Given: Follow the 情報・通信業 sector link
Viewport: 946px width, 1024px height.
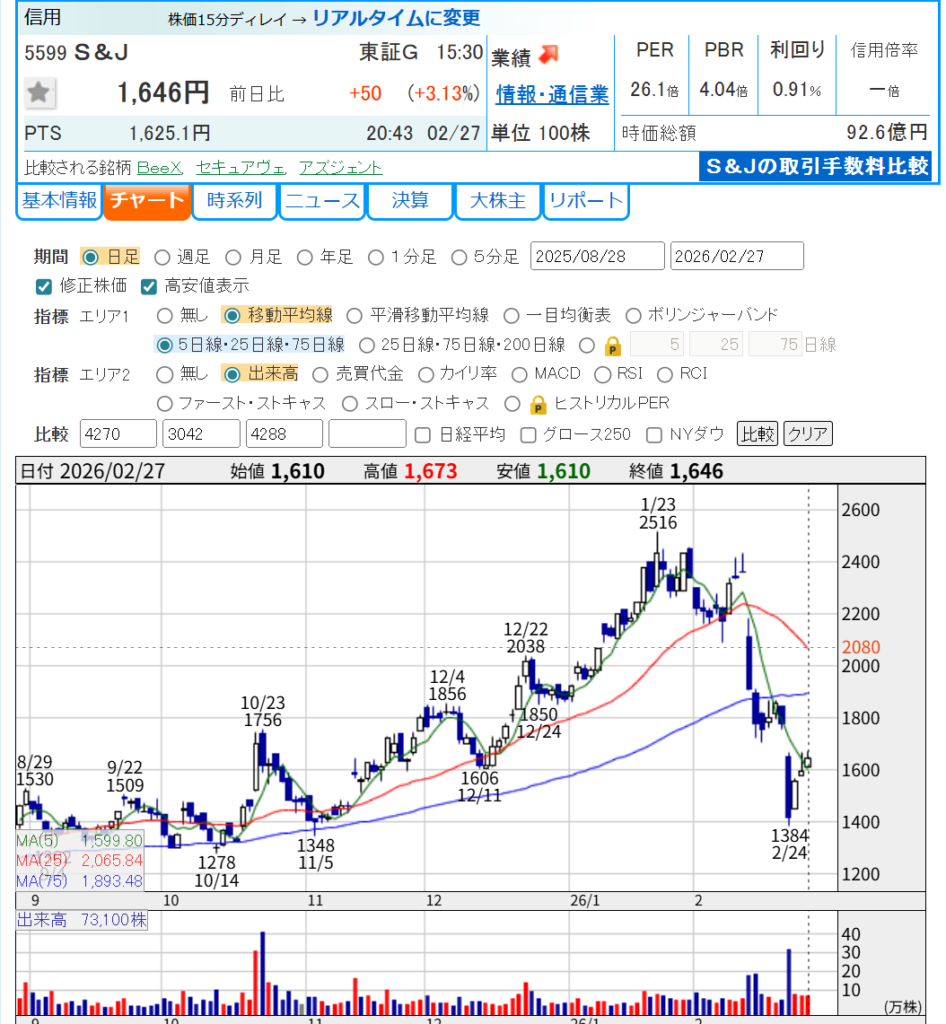Looking at the screenshot, I should pyautogui.click(x=552, y=95).
